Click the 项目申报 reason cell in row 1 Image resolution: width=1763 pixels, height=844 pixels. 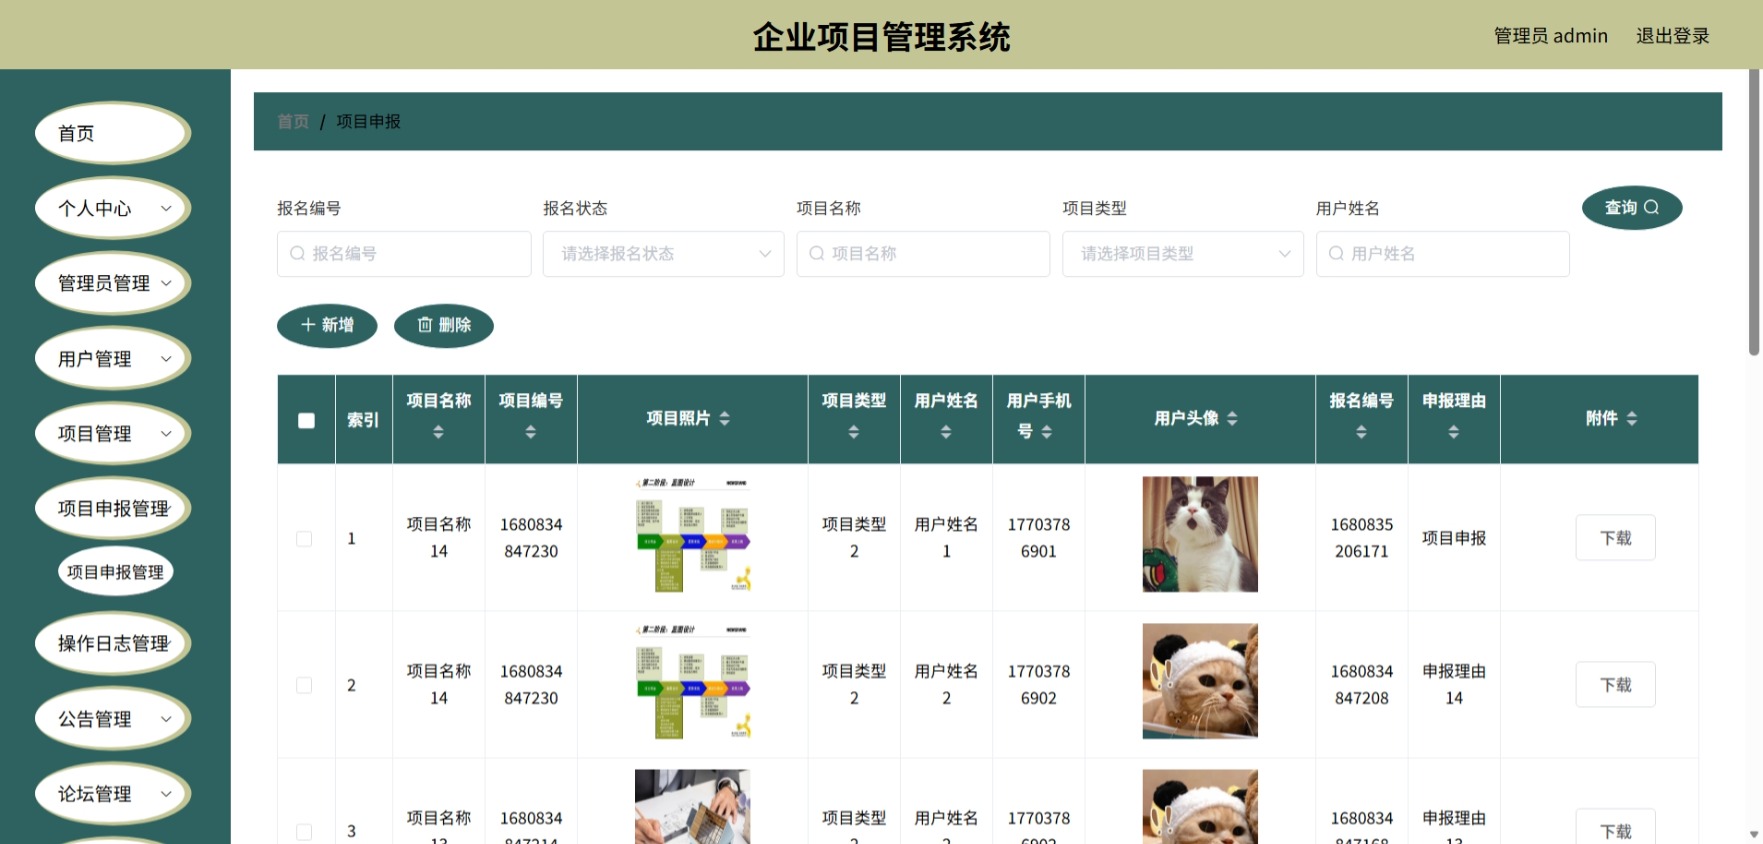pyautogui.click(x=1454, y=538)
